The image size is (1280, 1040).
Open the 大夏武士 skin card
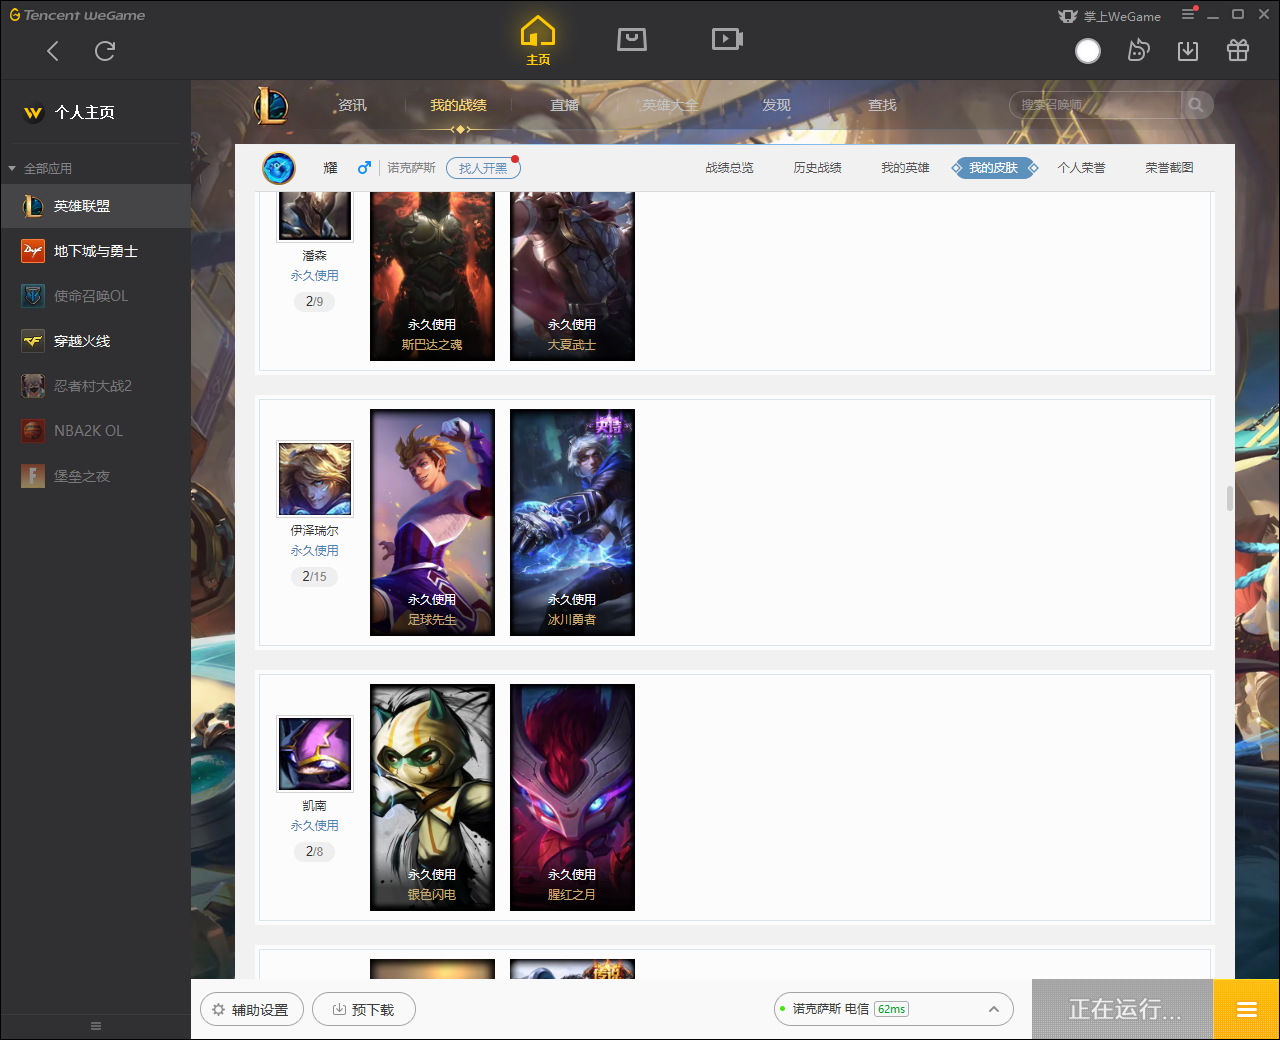pyautogui.click(x=572, y=276)
